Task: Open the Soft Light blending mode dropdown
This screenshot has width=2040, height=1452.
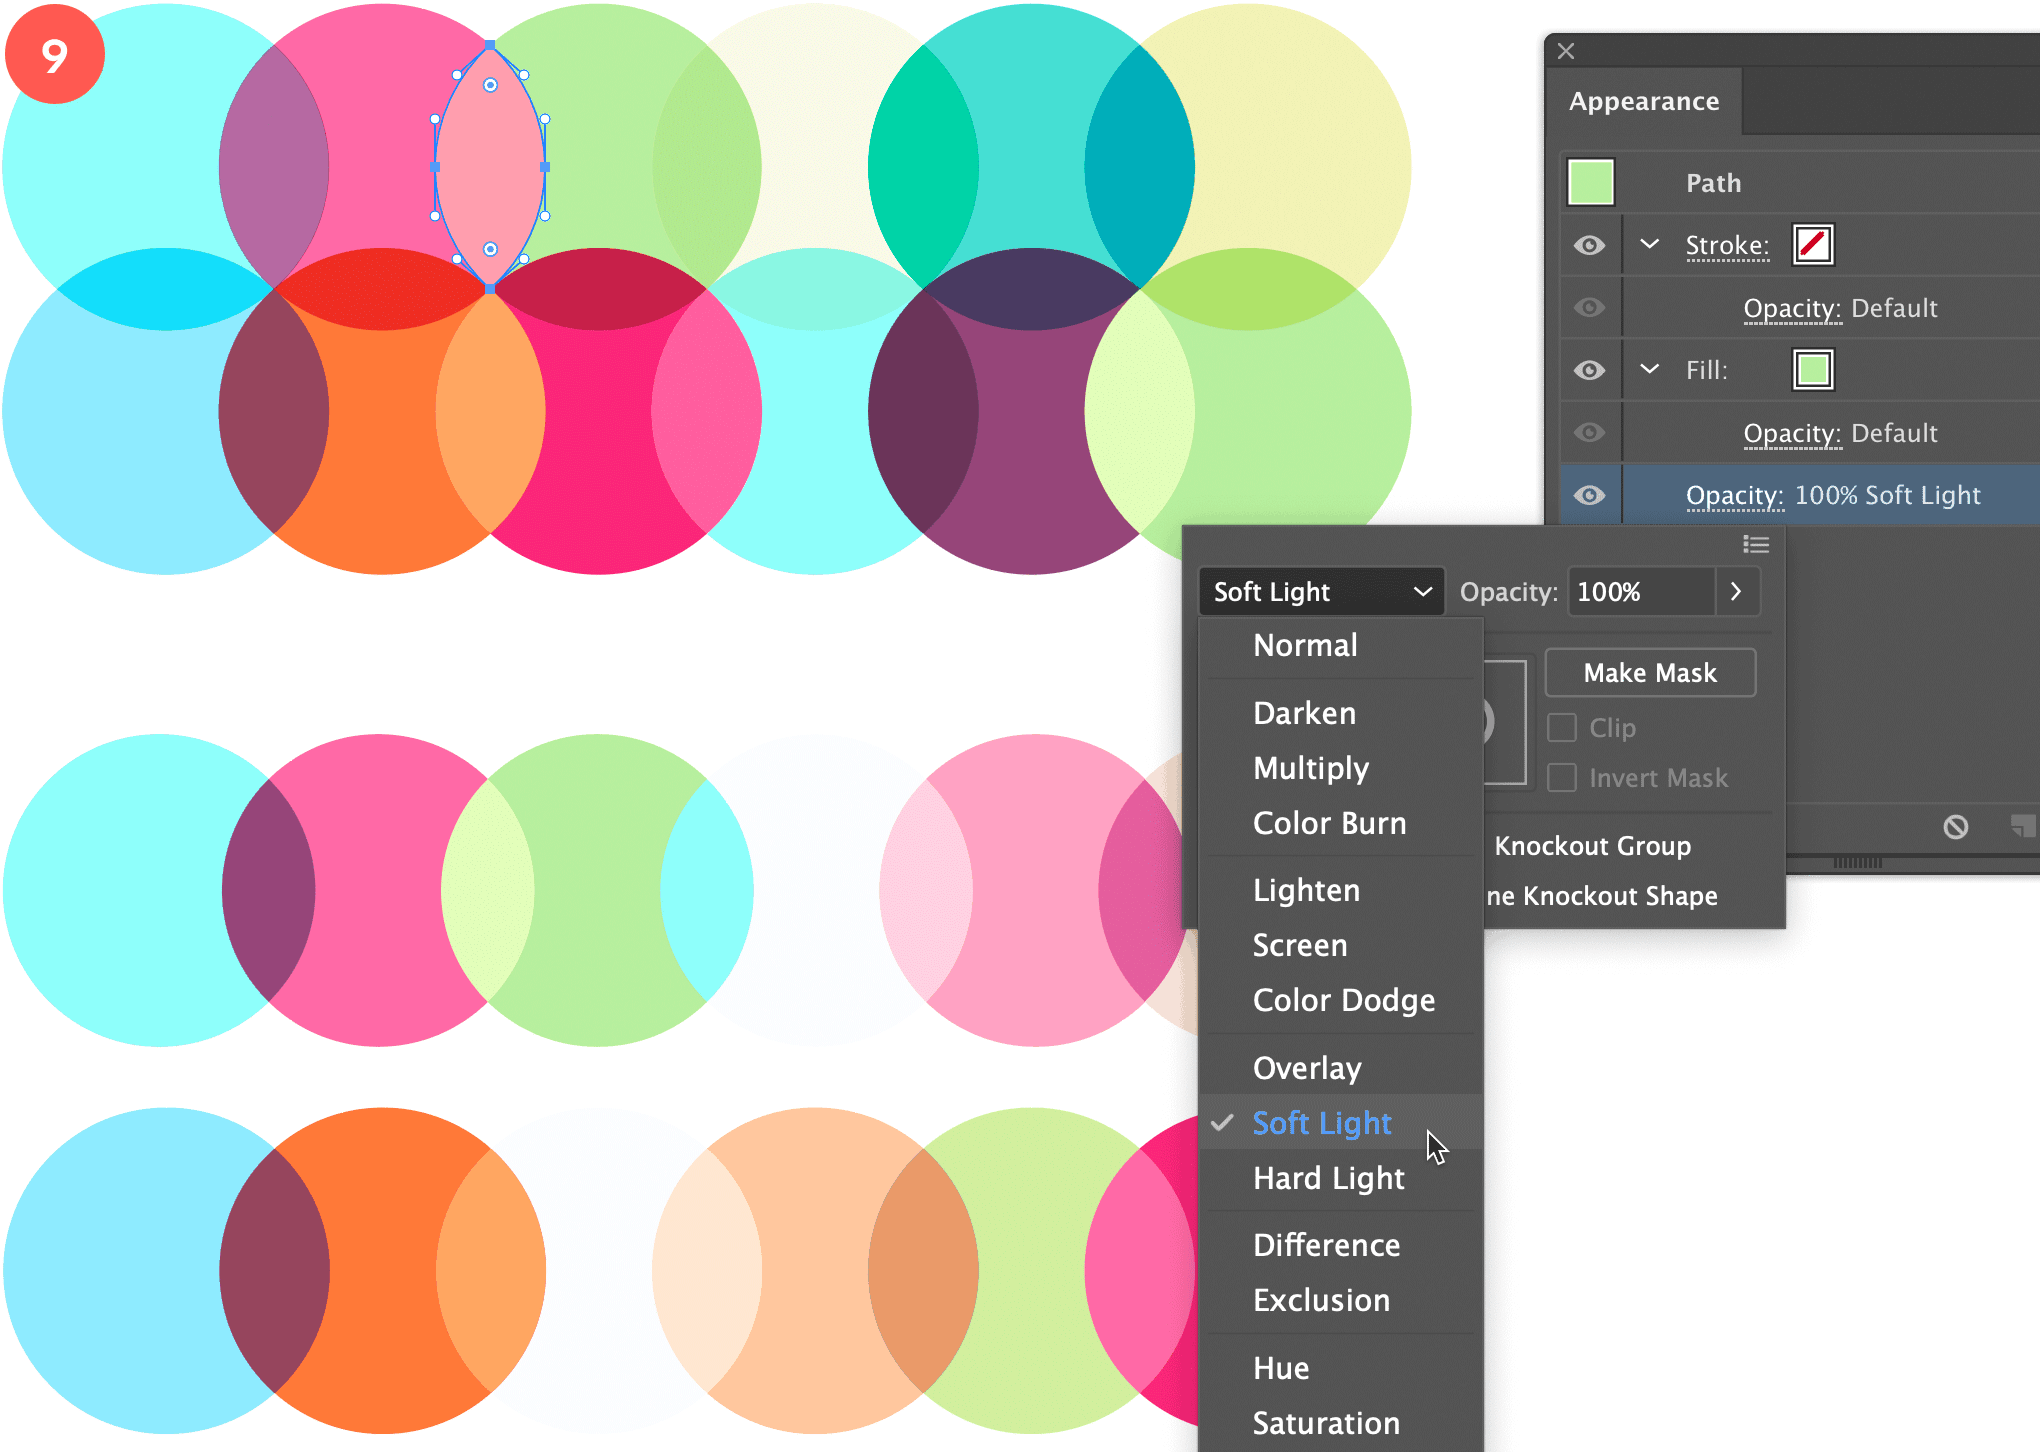Action: (x=1321, y=592)
